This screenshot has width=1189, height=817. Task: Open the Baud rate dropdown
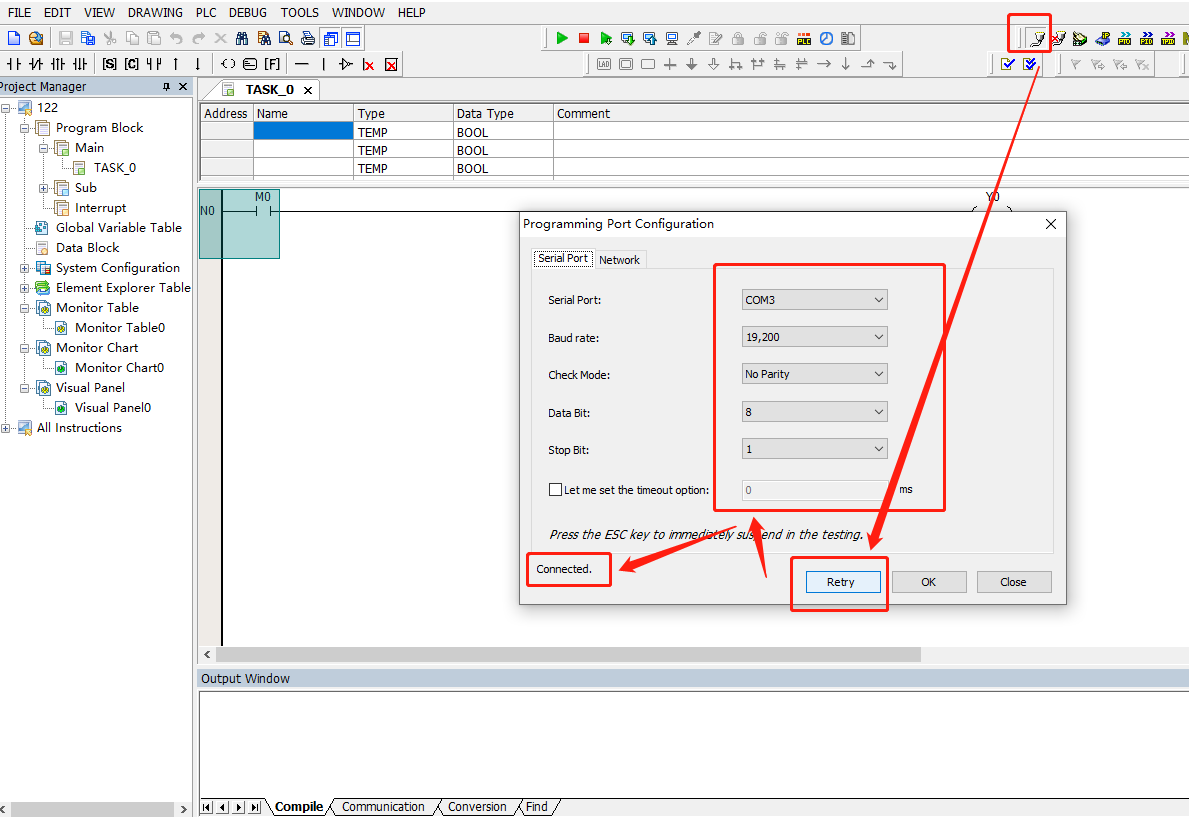click(814, 337)
